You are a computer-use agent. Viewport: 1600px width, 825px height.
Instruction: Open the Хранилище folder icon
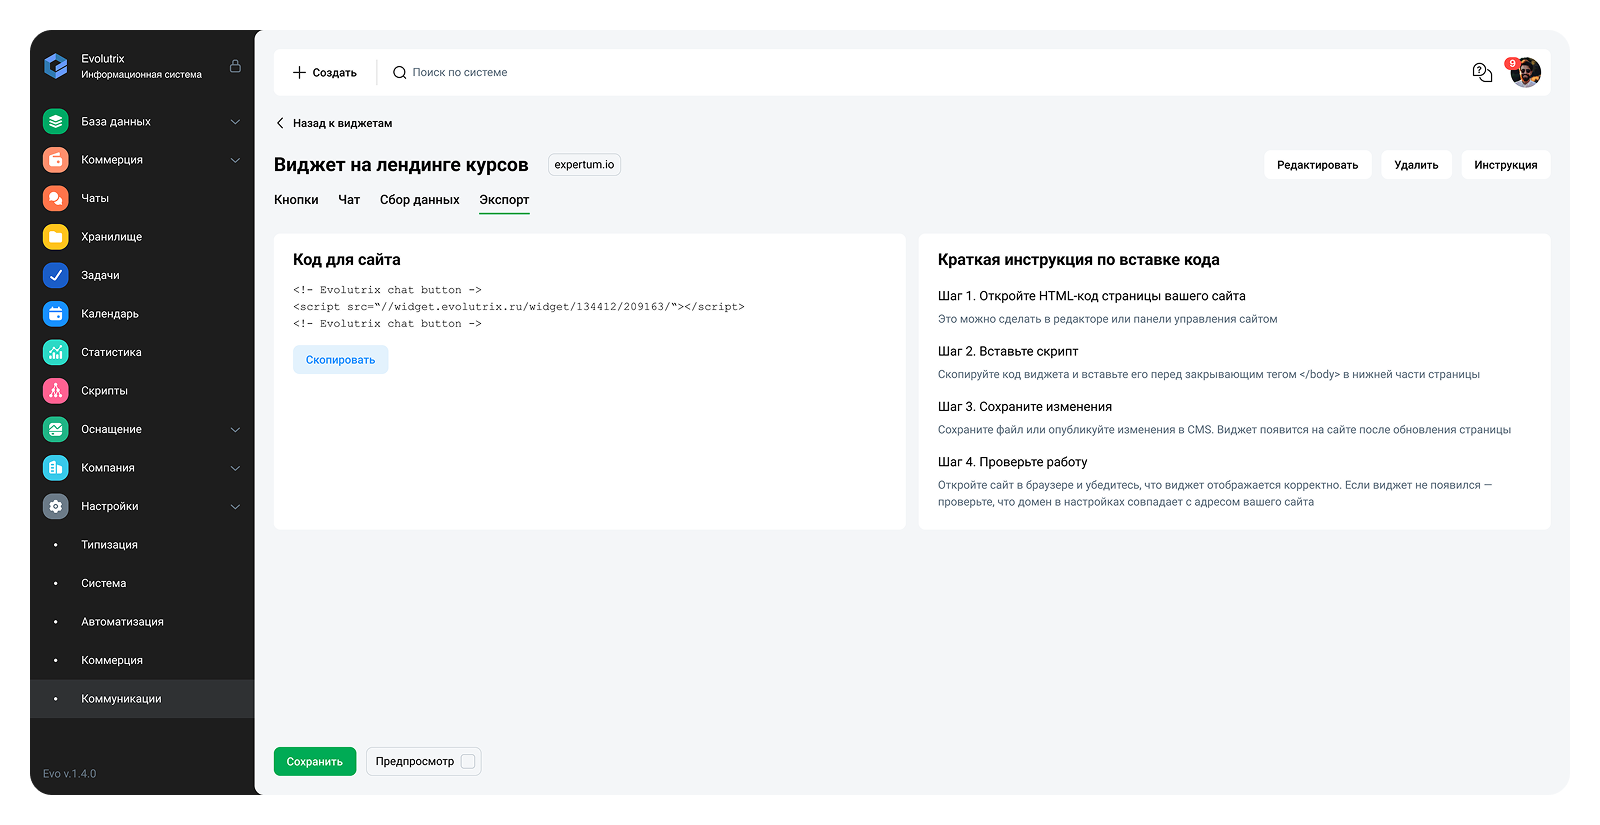tap(56, 237)
